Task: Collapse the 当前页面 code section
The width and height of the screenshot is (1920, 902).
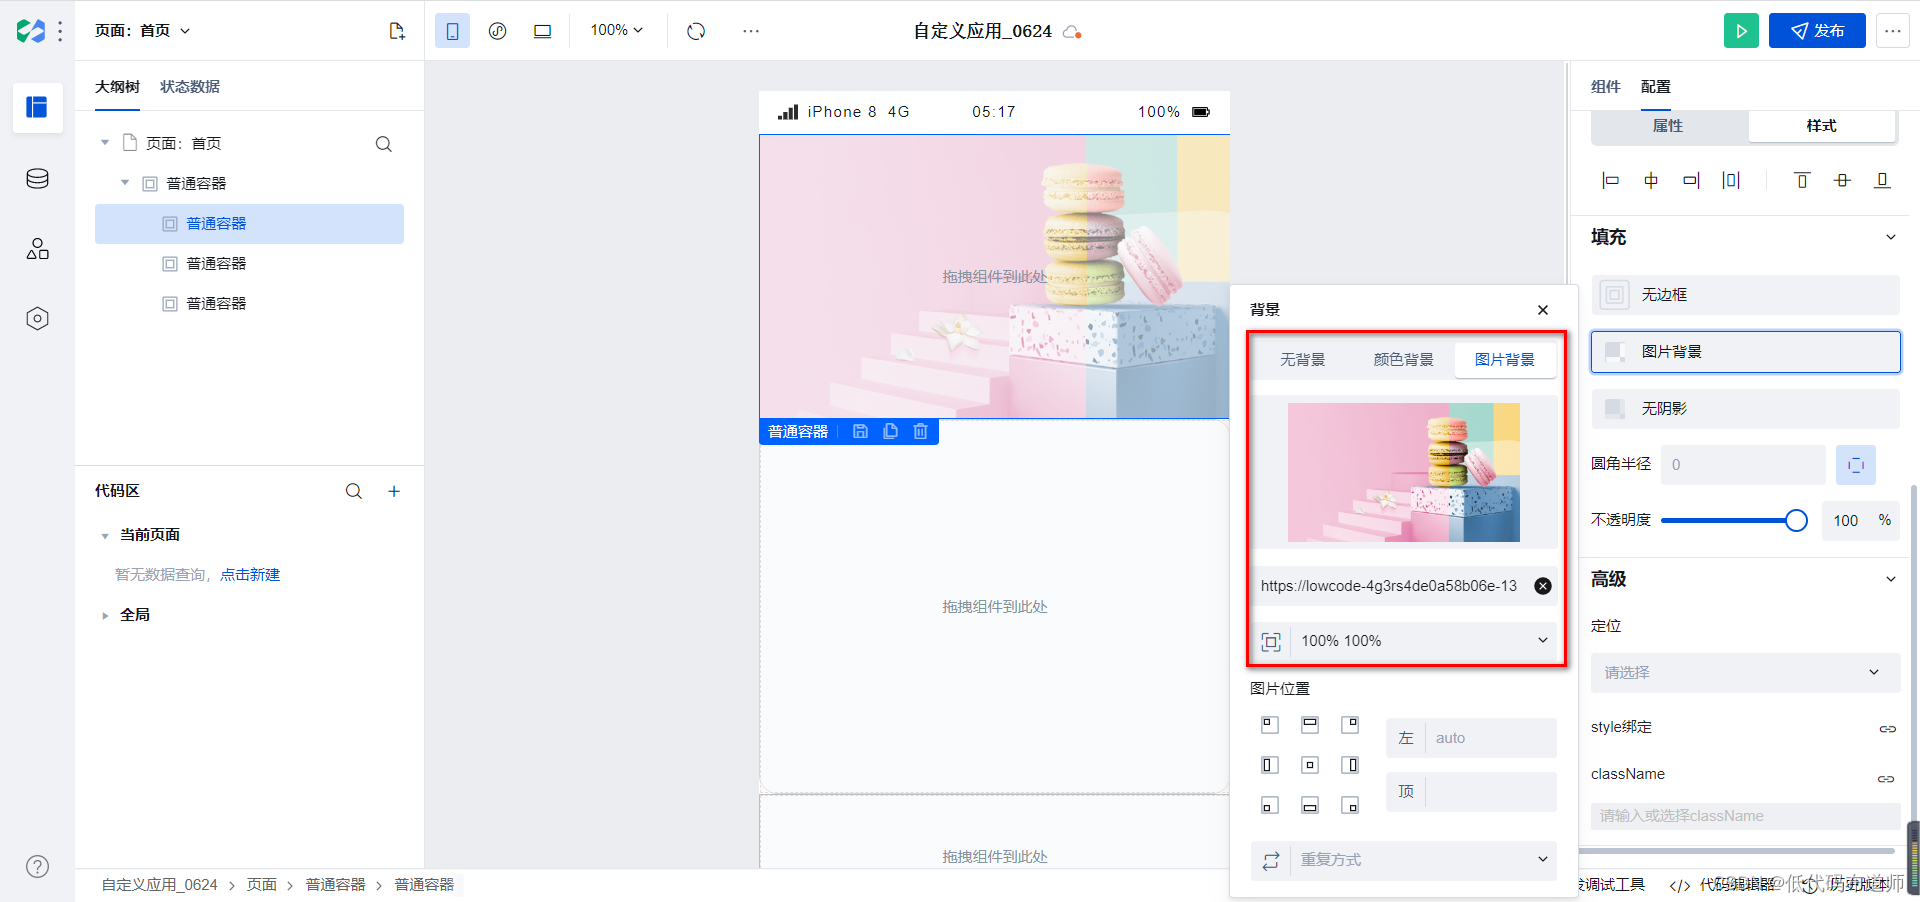Action: pyautogui.click(x=105, y=536)
